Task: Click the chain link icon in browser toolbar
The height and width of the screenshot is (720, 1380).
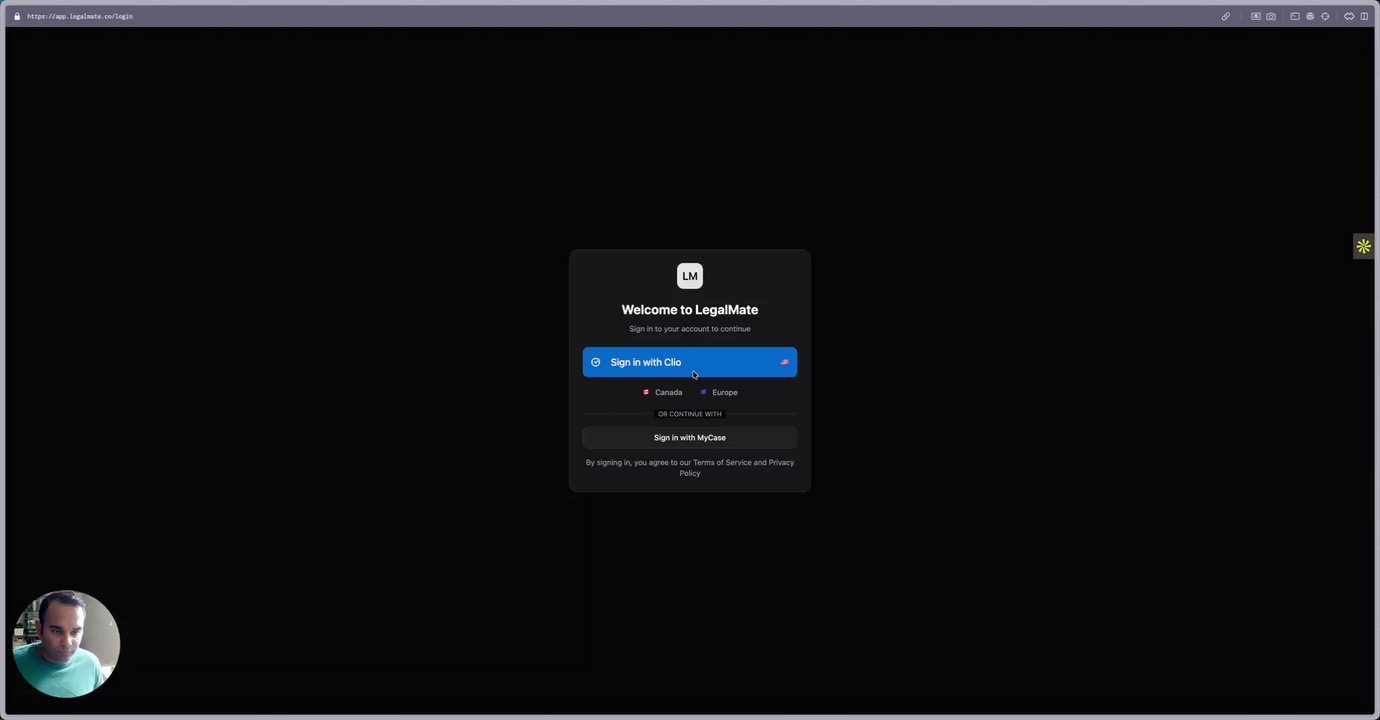Action: (1225, 16)
